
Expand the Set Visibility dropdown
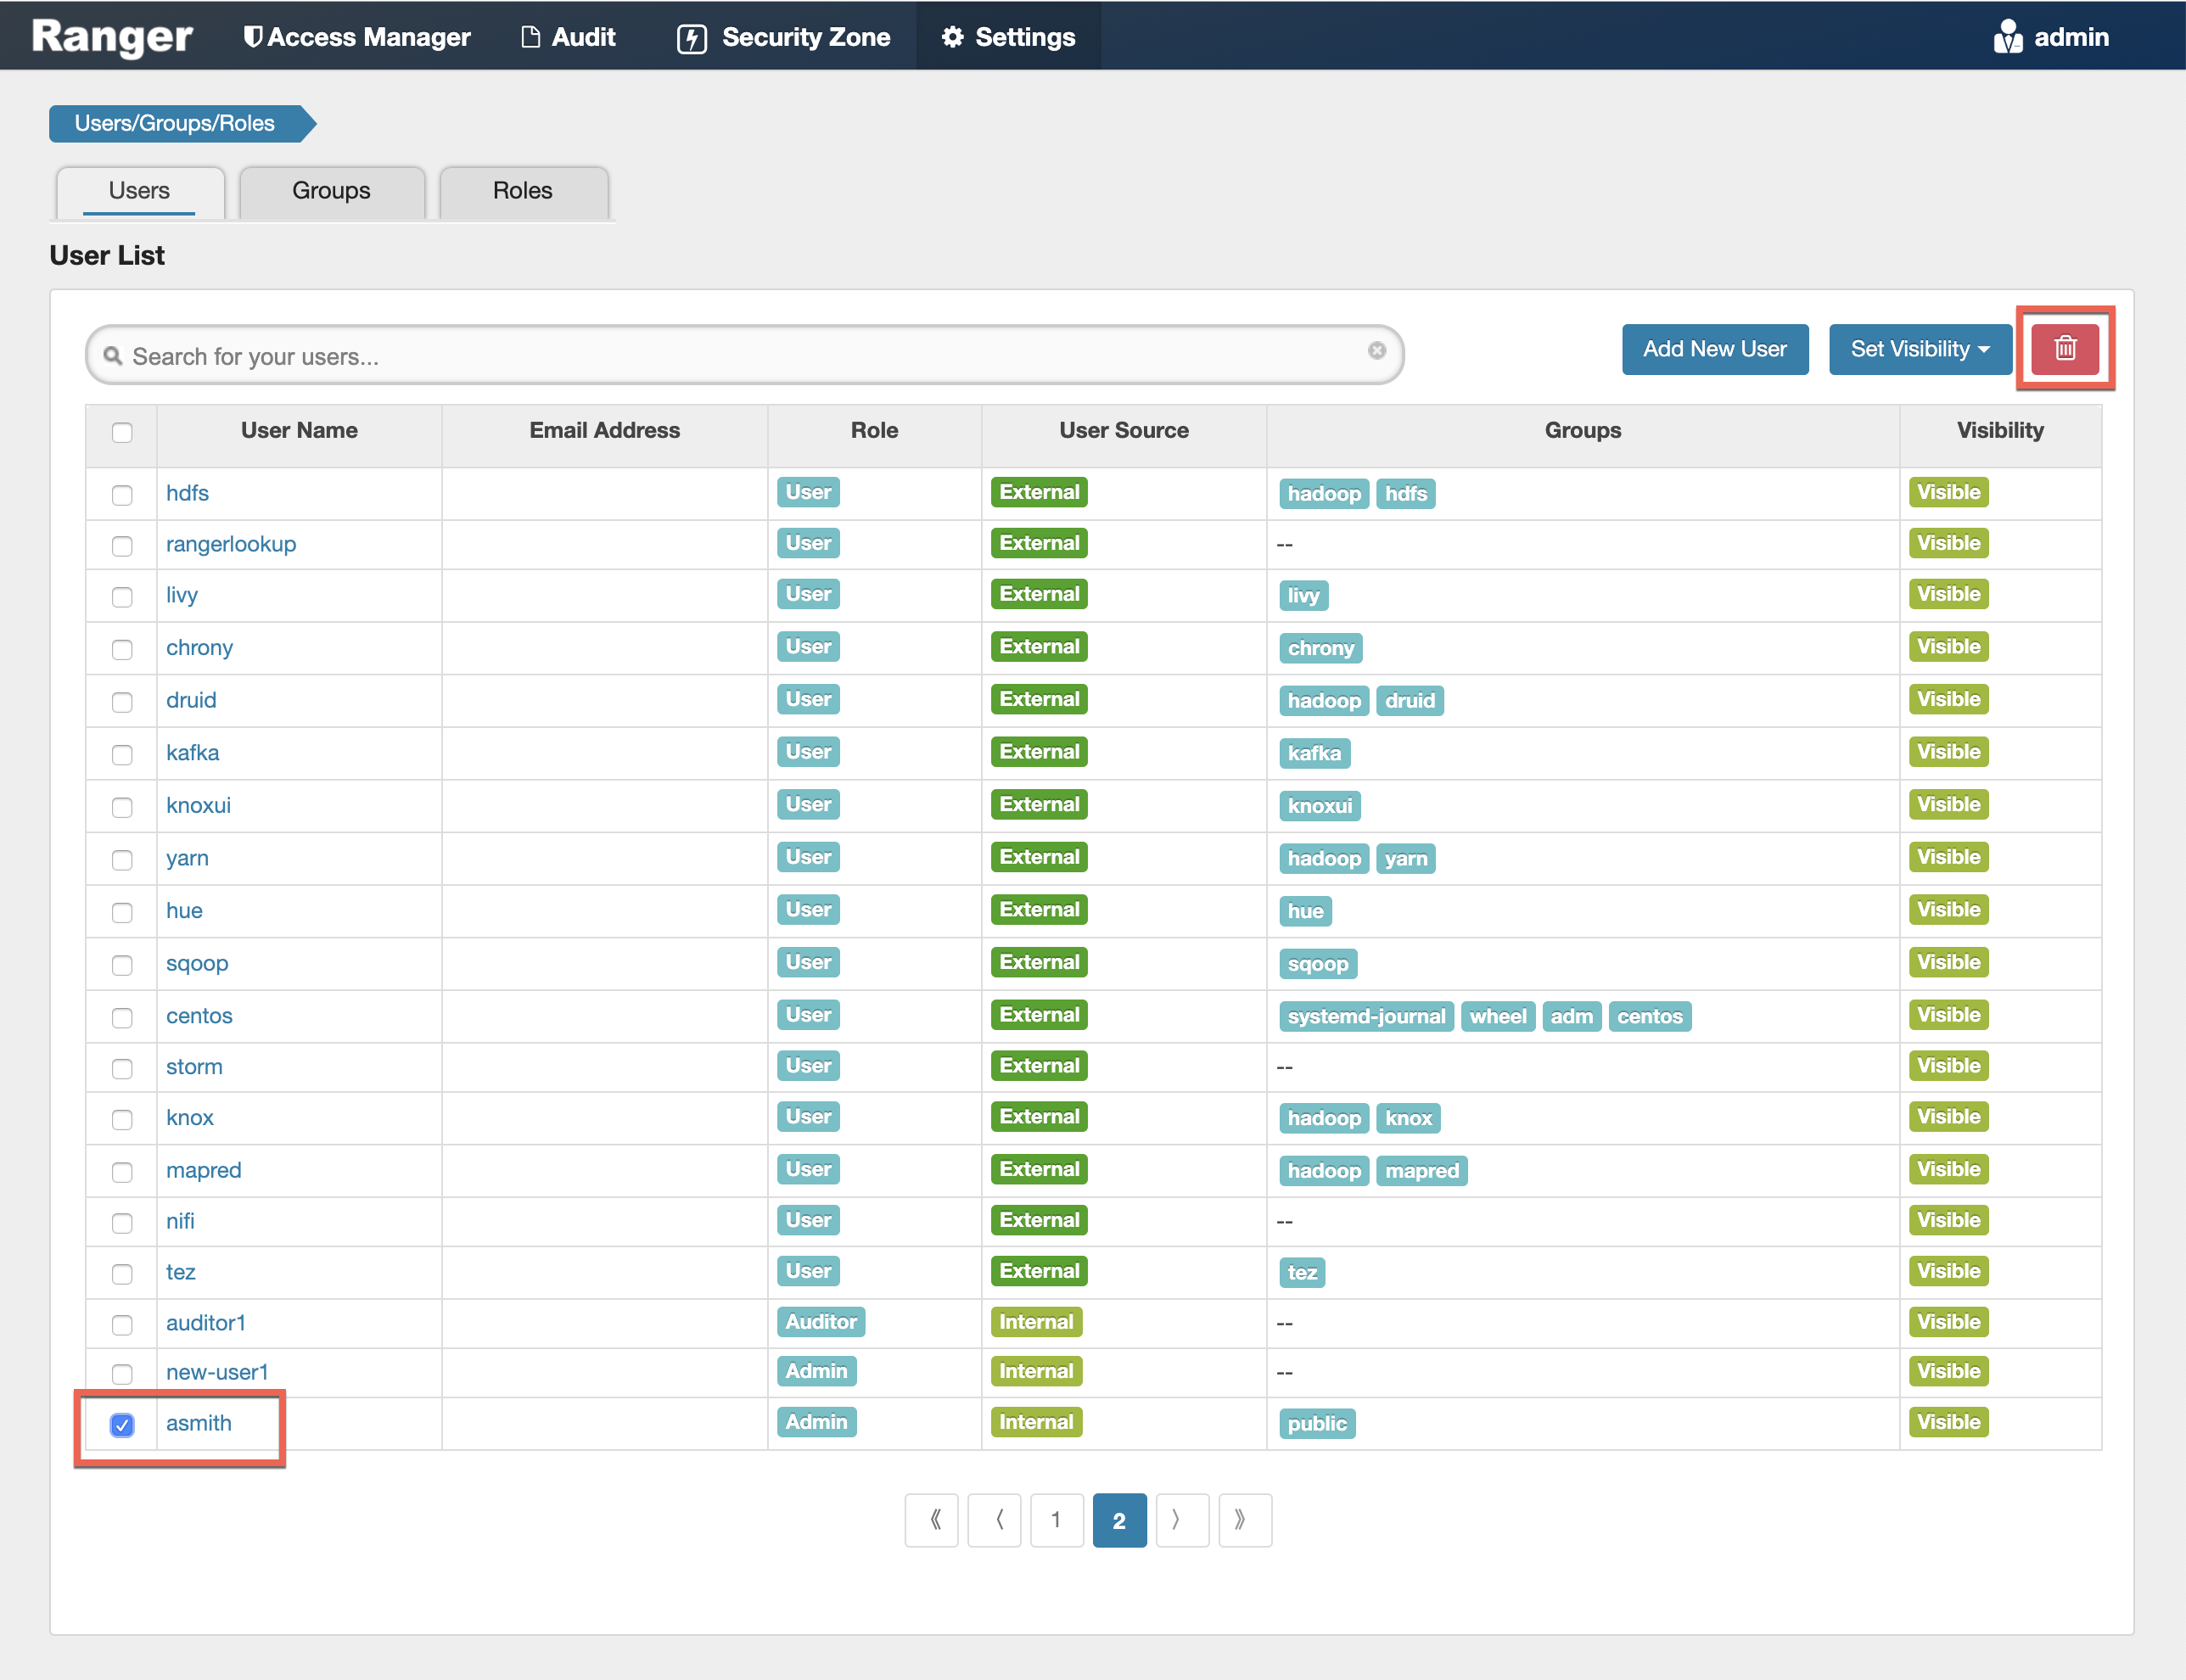[1919, 349]
